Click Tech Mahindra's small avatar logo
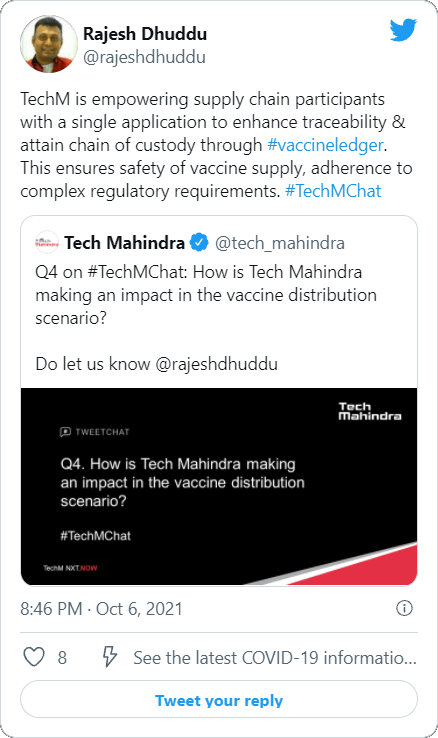Viewport: 438px width, 738px height. point(47,243)
